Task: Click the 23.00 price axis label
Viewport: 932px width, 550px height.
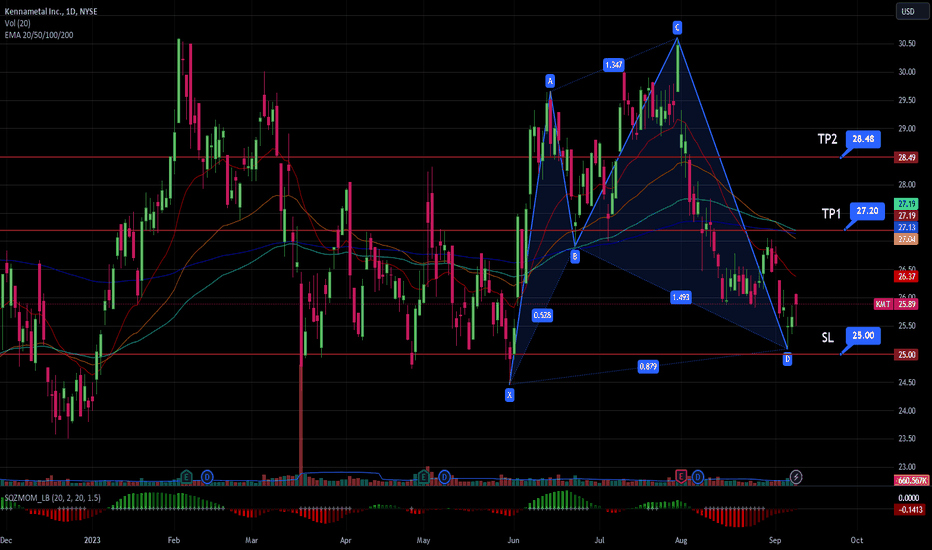Action: (x=906, y=467)
